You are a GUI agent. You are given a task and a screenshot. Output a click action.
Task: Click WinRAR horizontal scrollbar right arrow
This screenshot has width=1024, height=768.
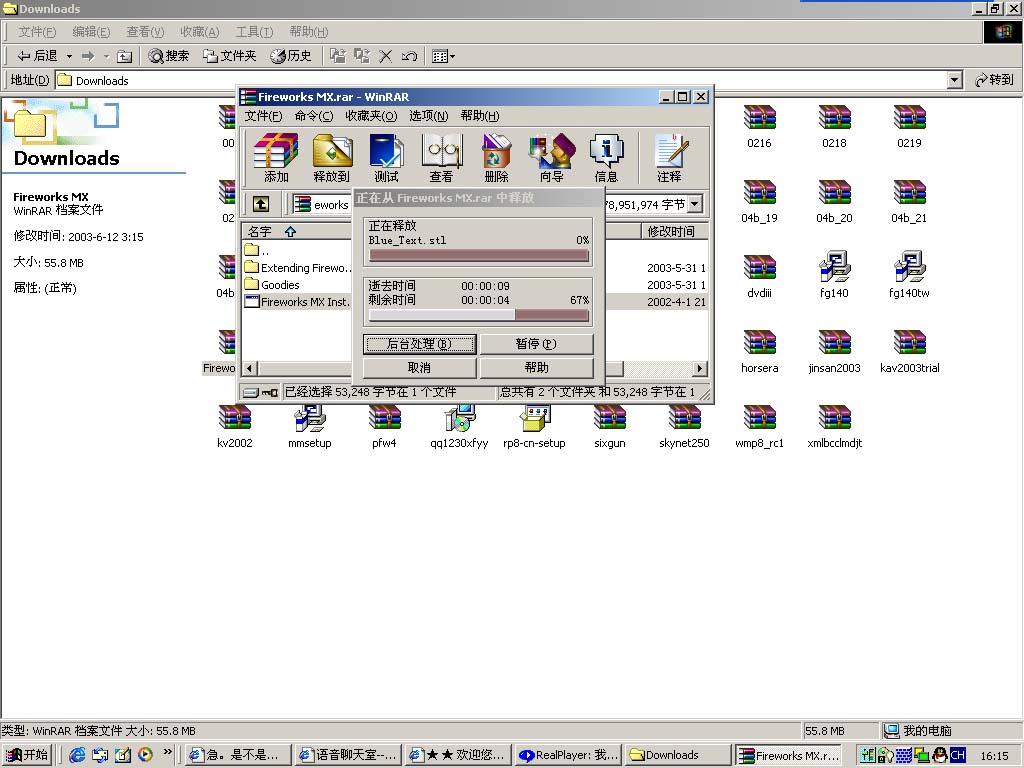pyautogui.click(x=699, y=368)
